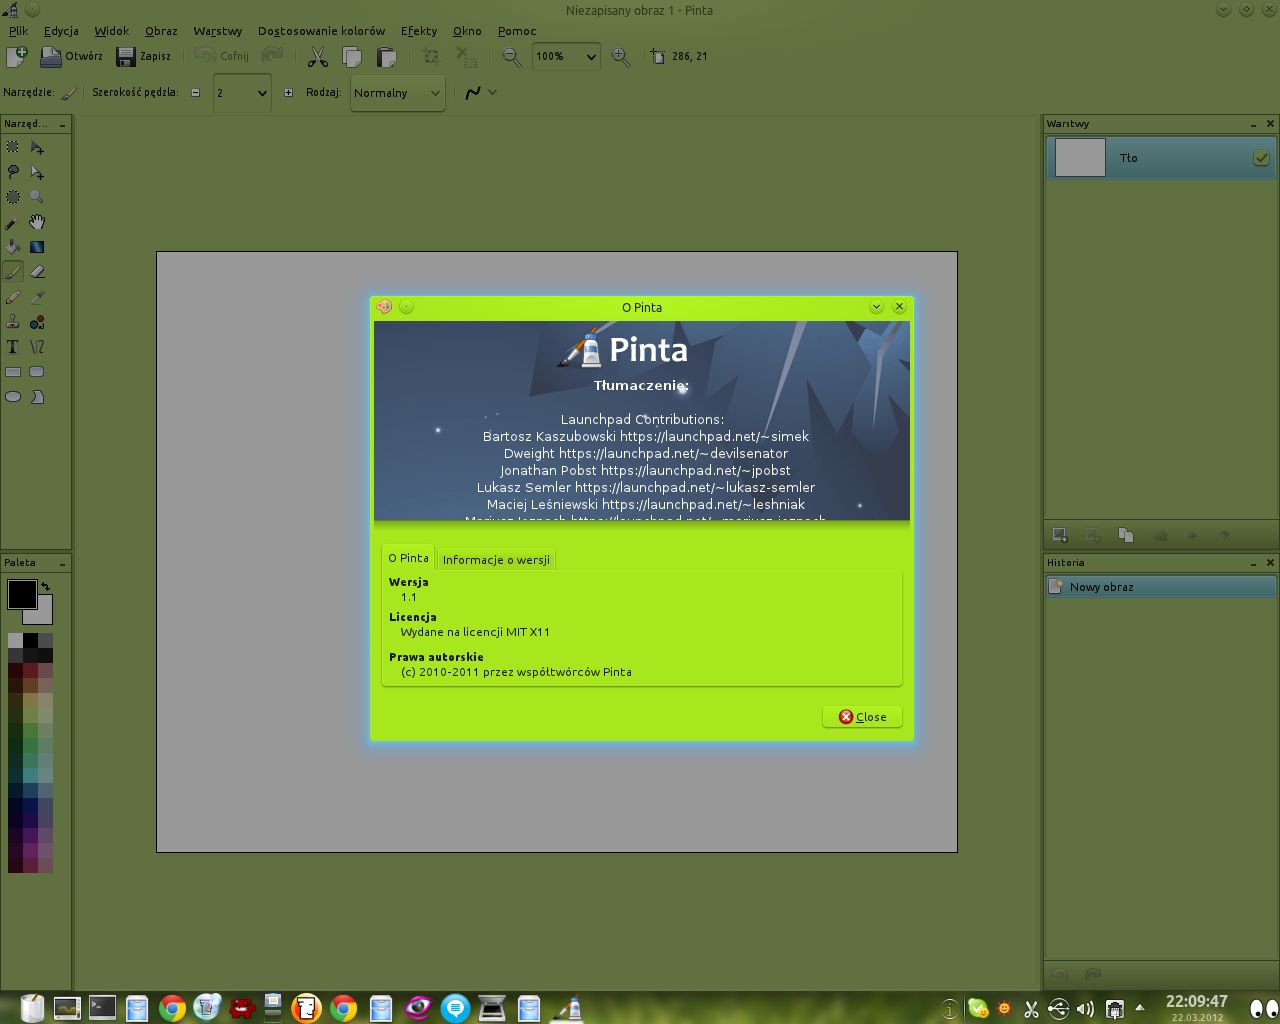Open terminal from the taskbar
The height and width of the screenshot is (1024, 1280).
coord(102,1008)
